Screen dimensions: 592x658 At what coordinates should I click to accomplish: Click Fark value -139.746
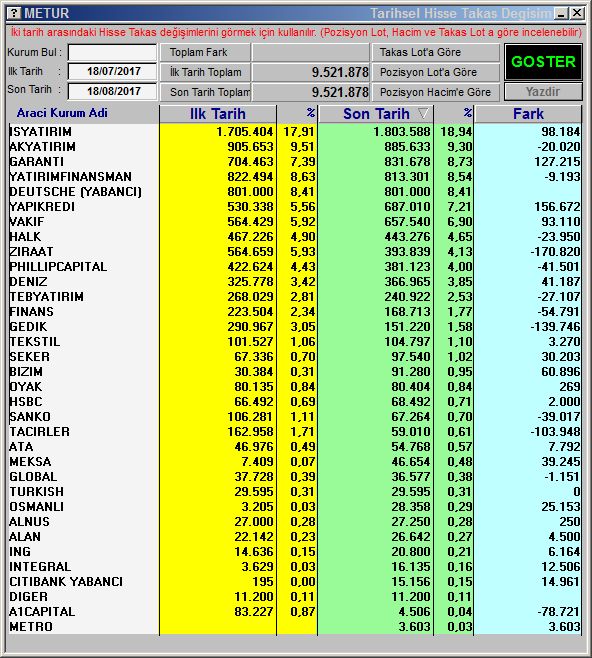point(555,327)
